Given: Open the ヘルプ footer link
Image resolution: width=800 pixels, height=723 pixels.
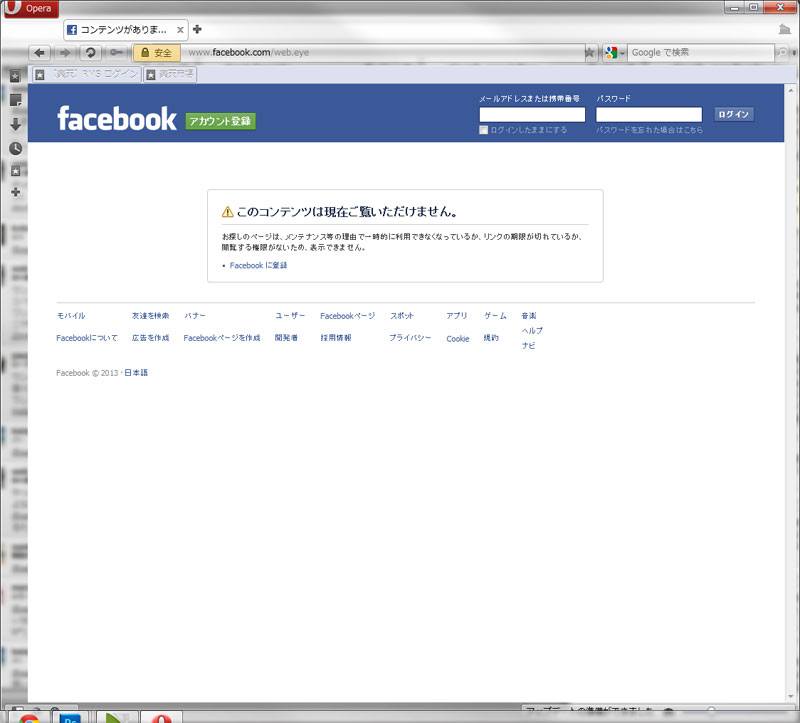Looking at the screenshot, I should point(532,331).
